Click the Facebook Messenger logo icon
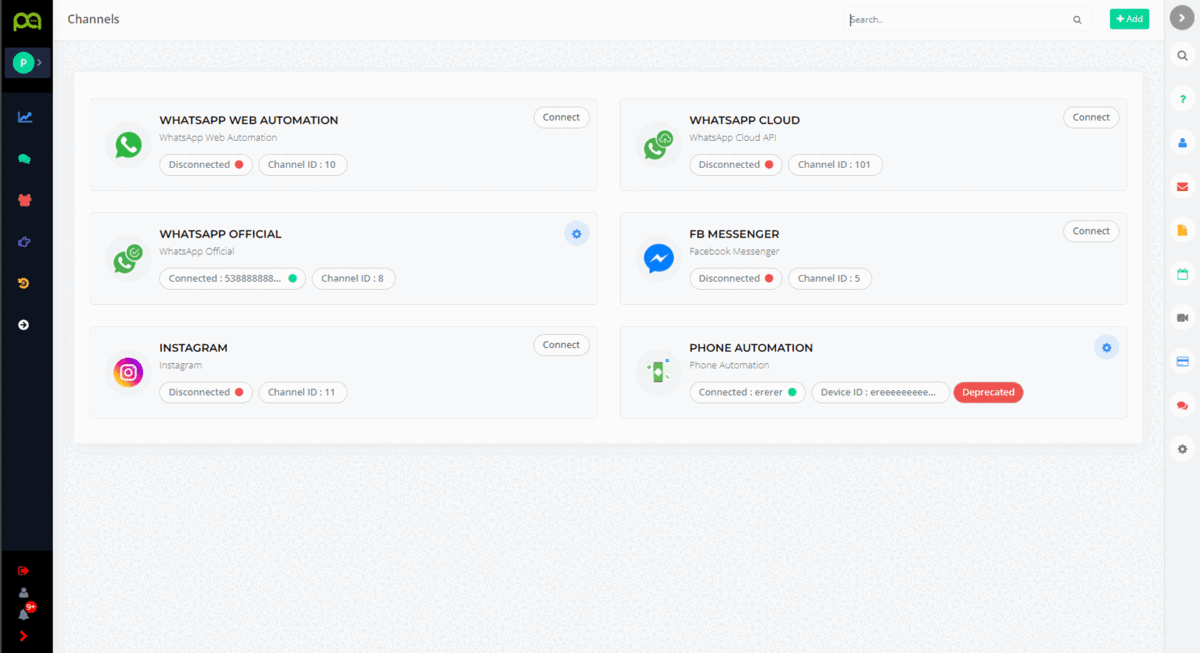The width and height of the screenshot is (1200, 653). pyautogui.click(x=658, y=259)
